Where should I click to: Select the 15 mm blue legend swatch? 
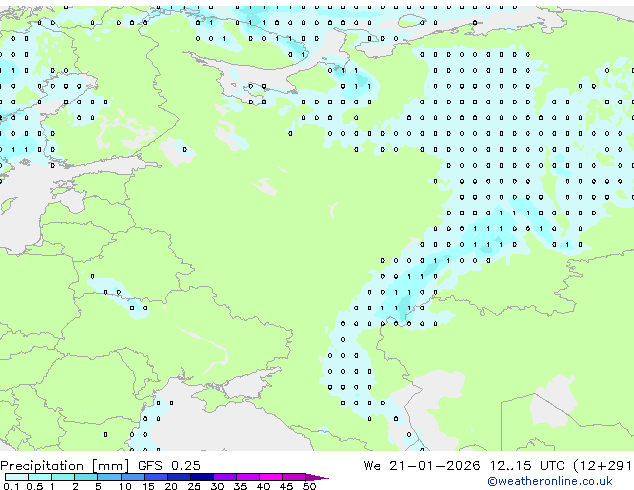tap(156, 477)
